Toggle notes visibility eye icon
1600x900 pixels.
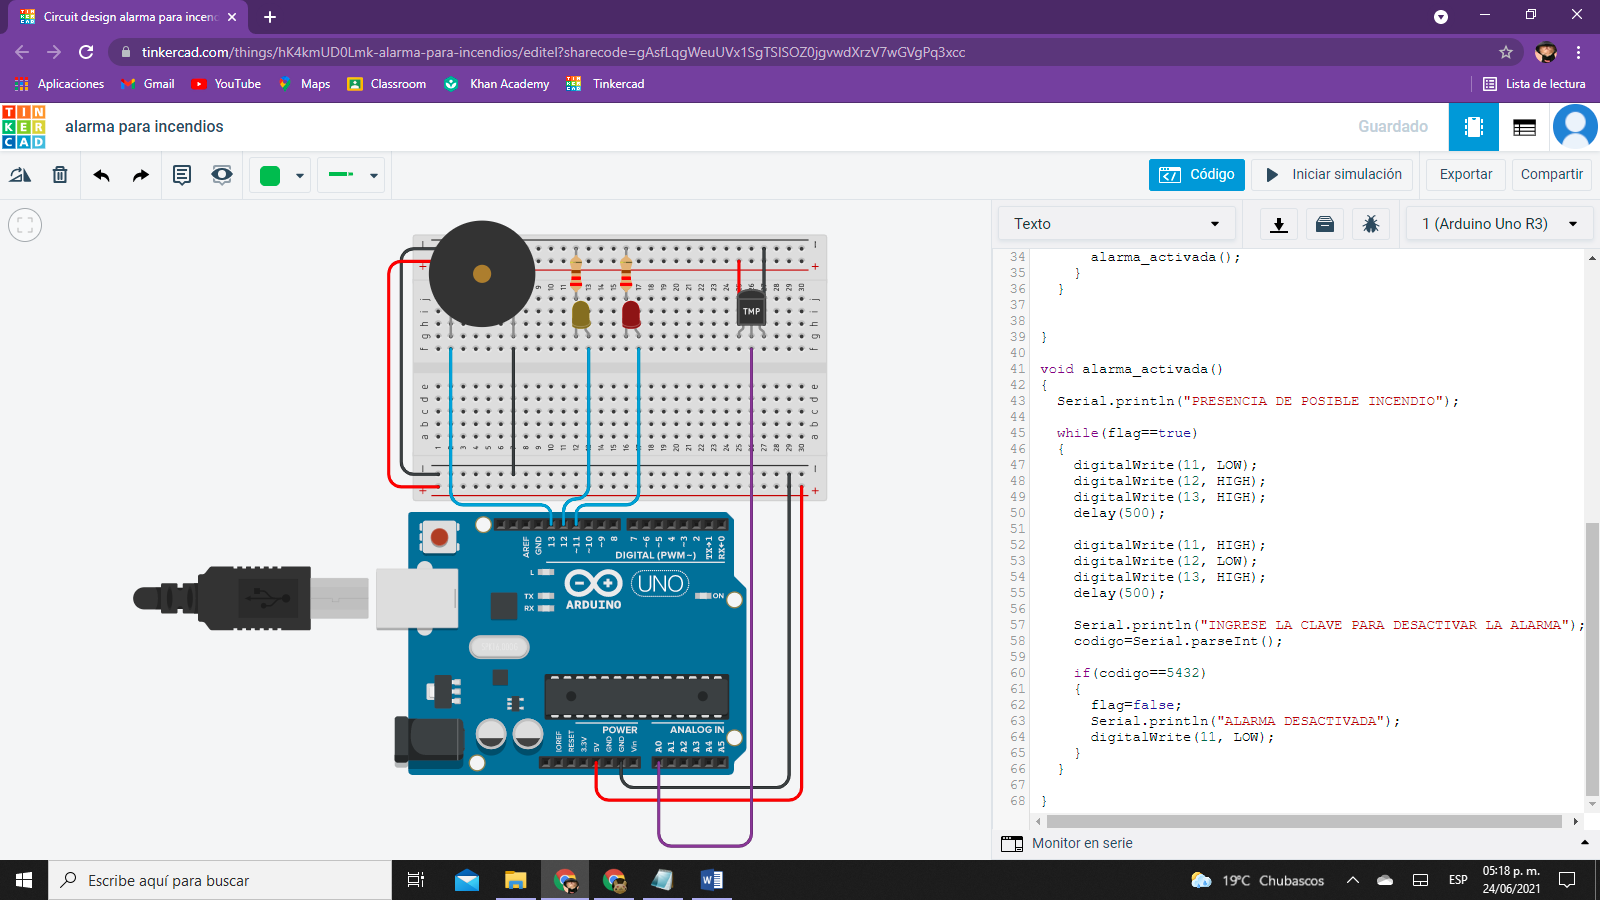pos(222,175)
